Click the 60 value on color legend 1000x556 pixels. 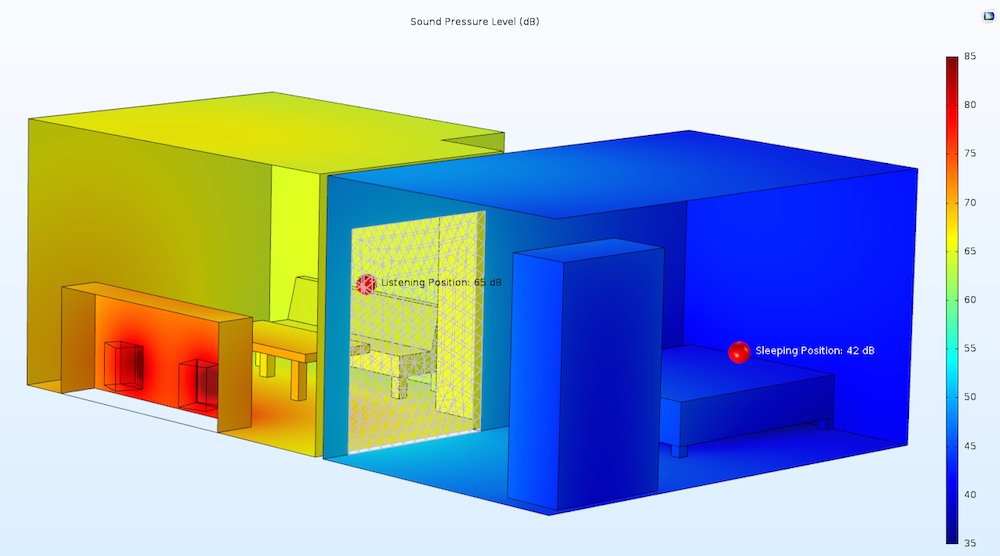point(969,300)
